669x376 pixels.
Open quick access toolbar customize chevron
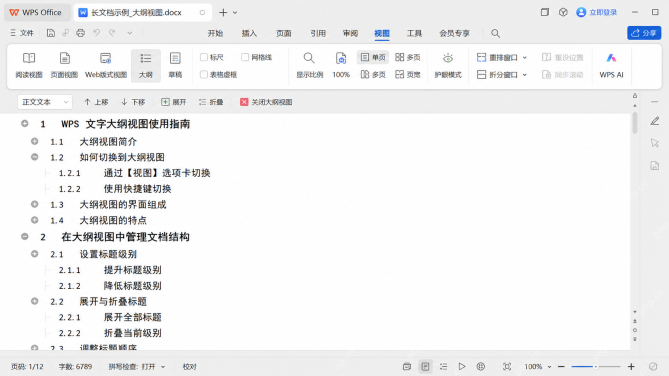tap(129, 33)
